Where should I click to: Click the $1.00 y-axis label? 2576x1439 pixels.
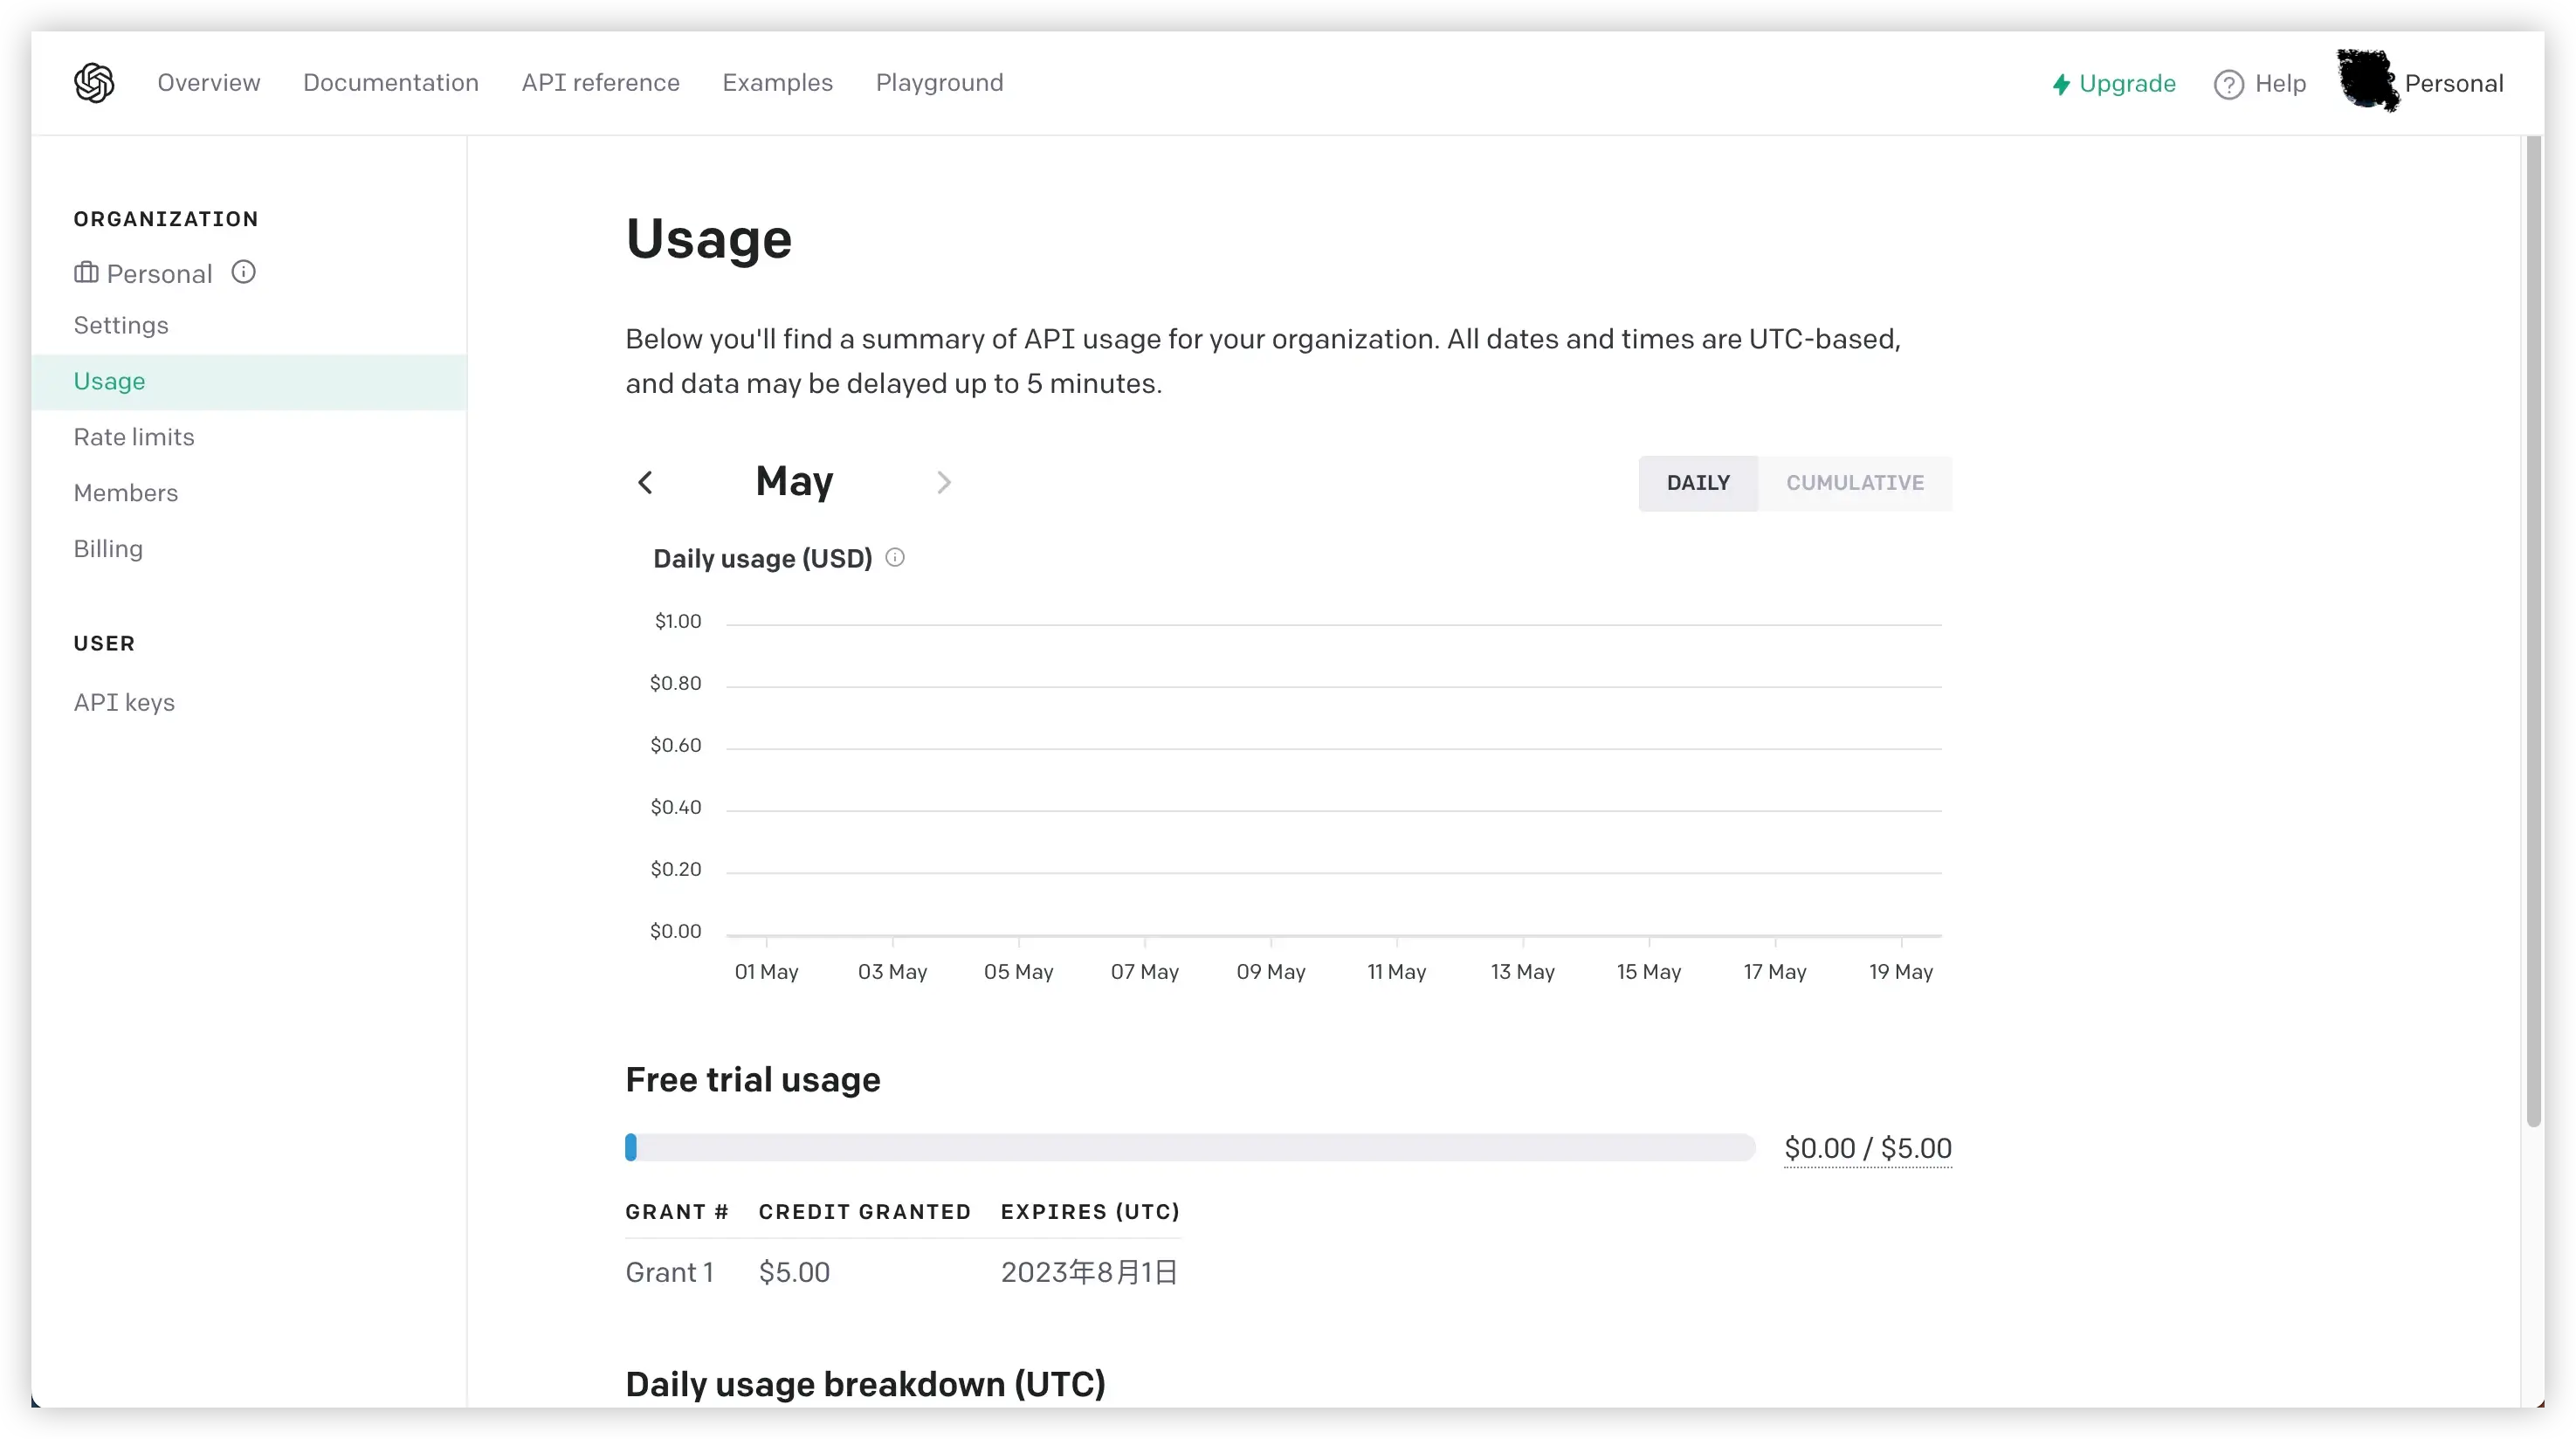pyautogui.click(x=677, y=621)
